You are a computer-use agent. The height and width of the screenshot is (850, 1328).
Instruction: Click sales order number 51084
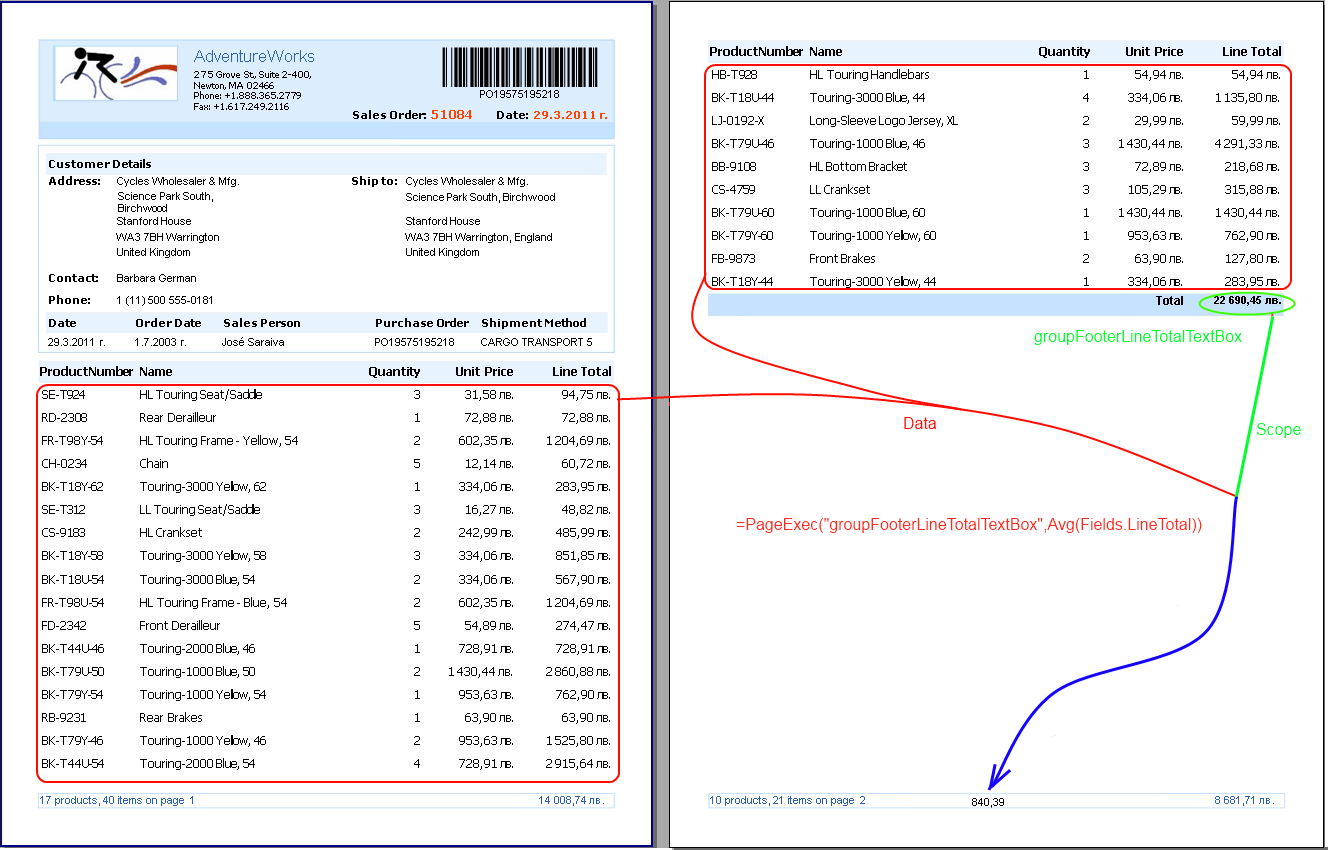451,115
